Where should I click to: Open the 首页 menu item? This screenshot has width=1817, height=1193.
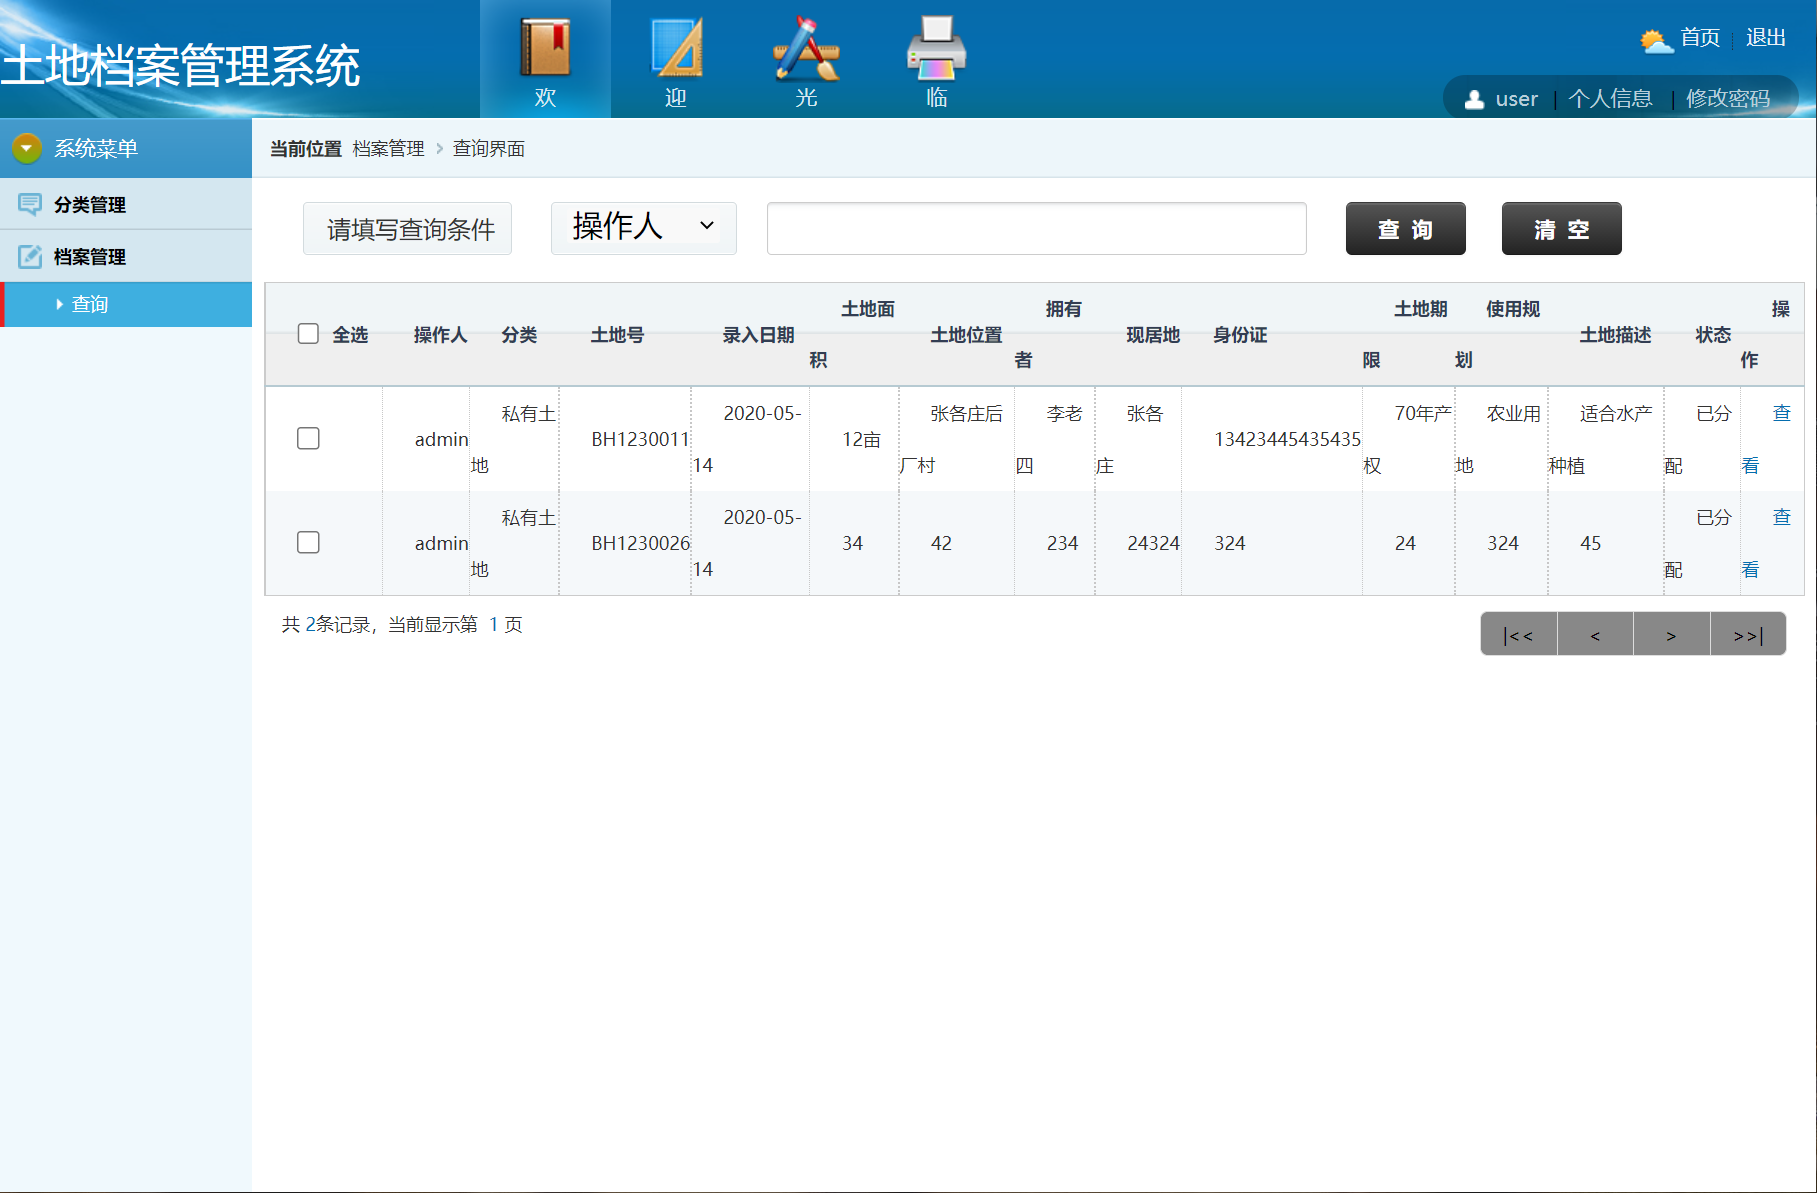[x=1698, y=38]
